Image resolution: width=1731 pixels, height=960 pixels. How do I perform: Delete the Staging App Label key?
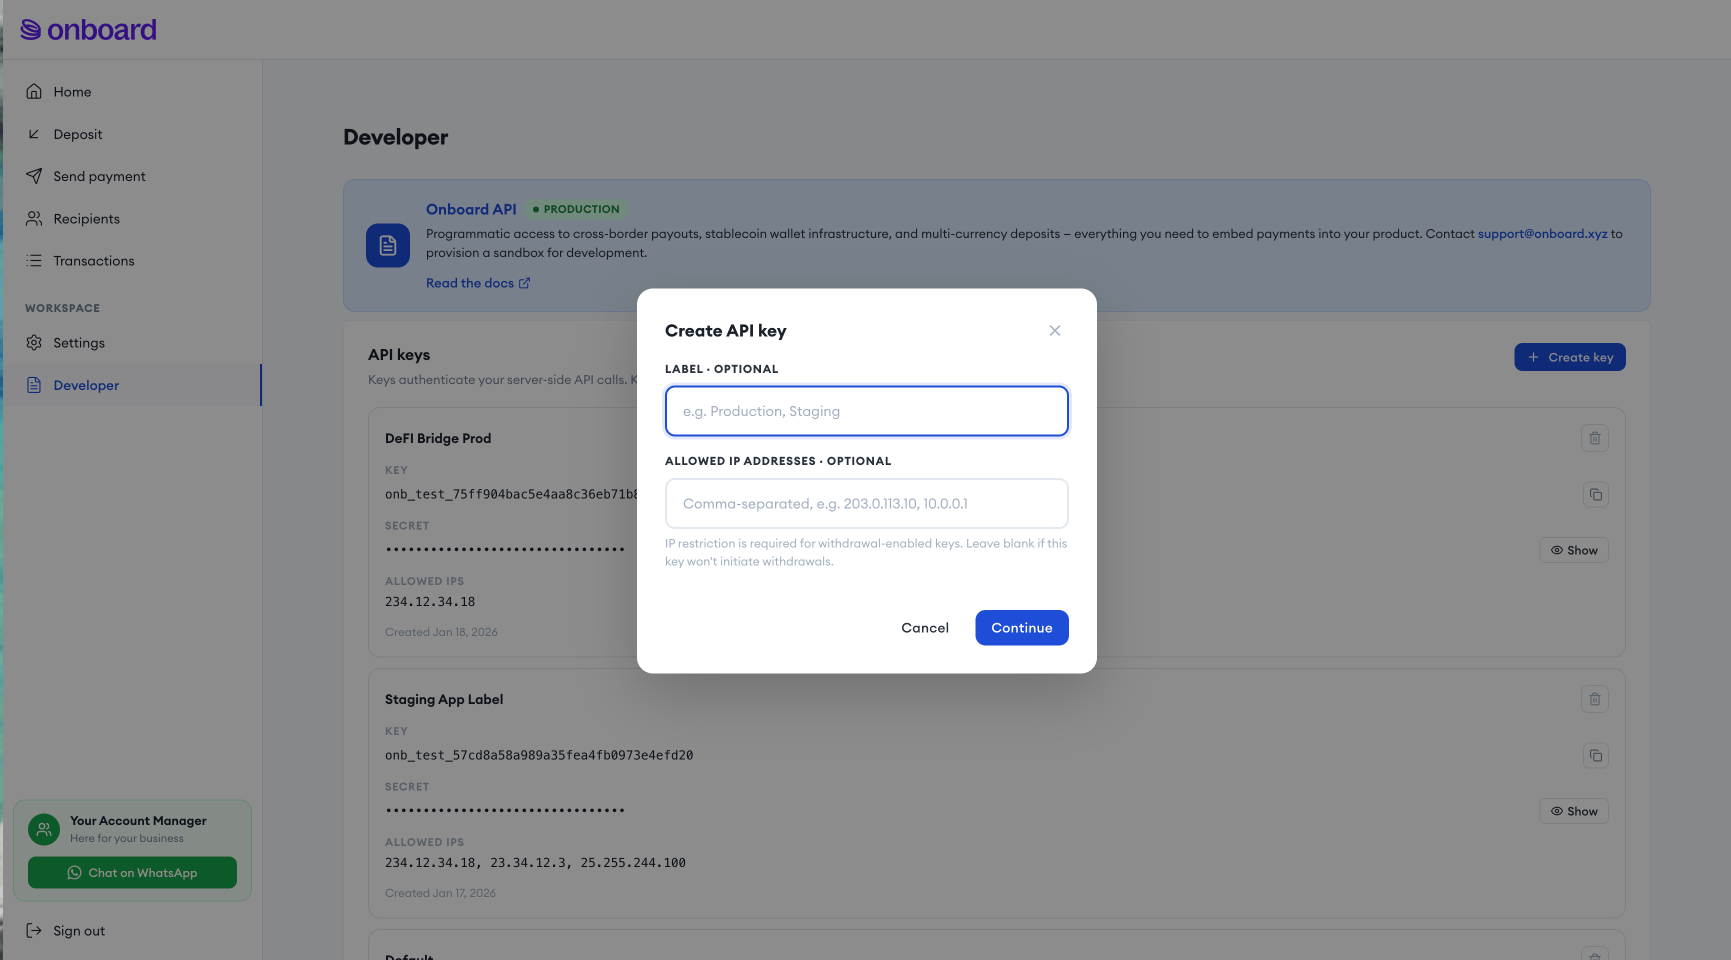point(1595,699)
